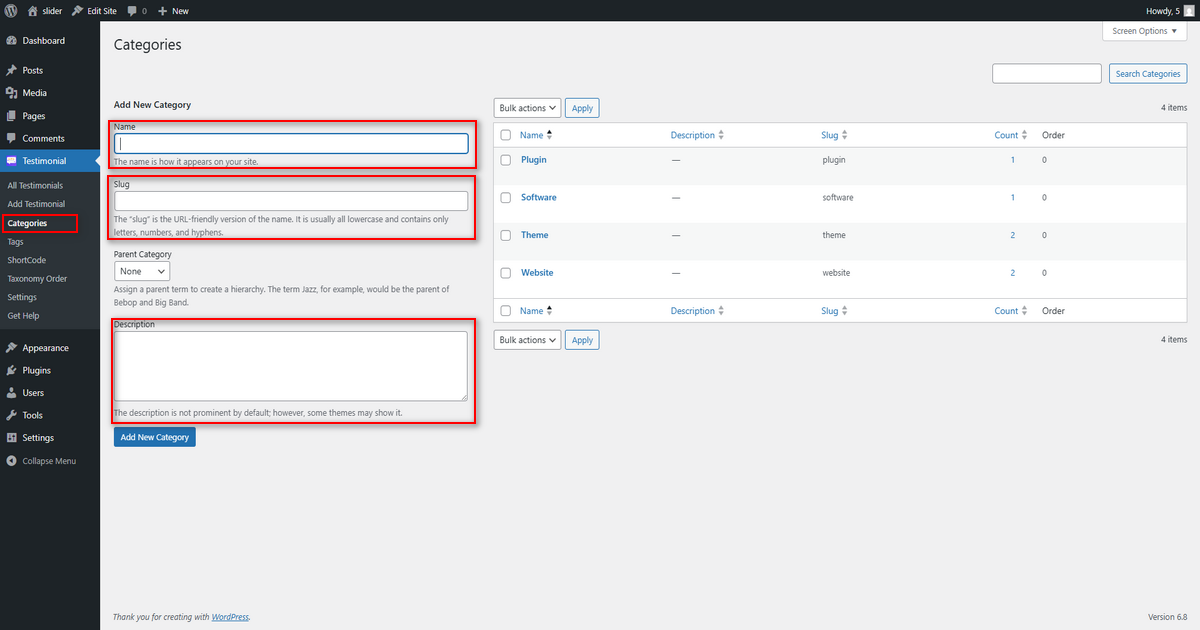Tick the select-all checkbox in table footer

click(x=506, y=311)
